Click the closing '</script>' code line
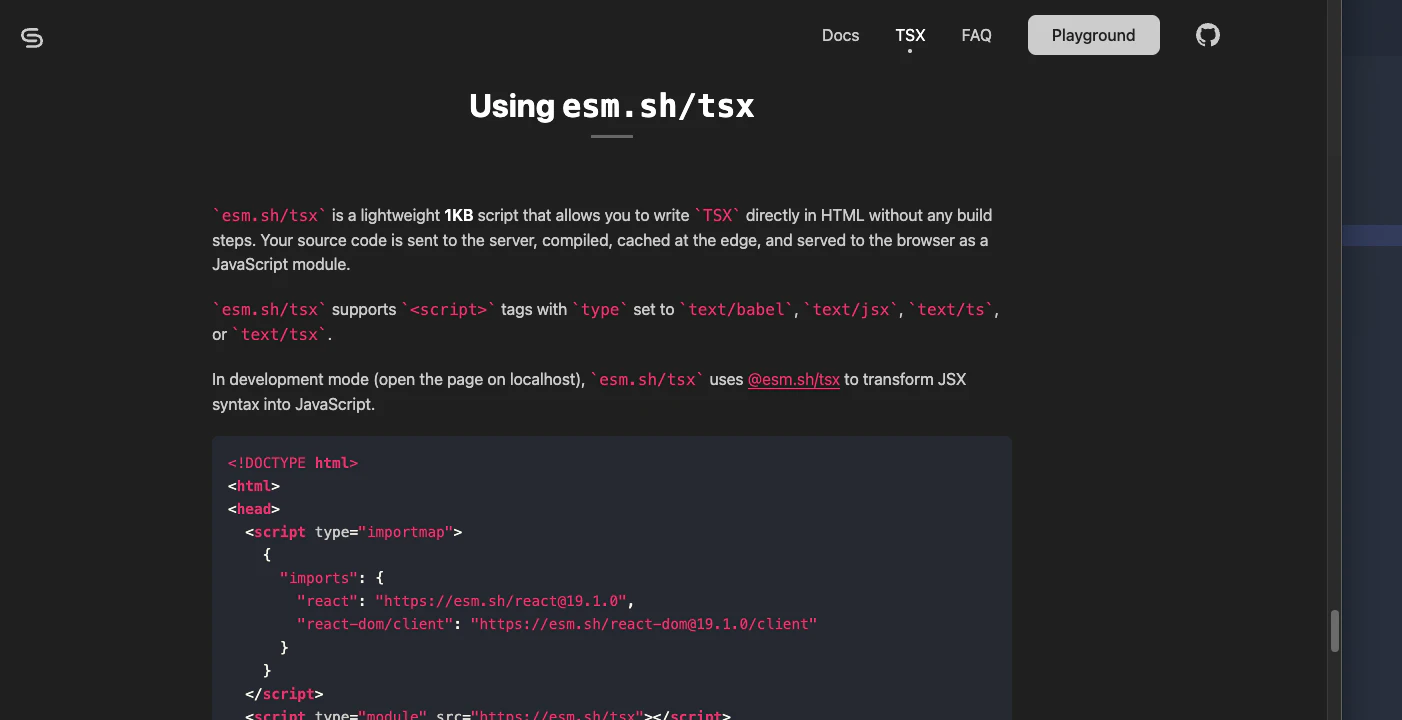Image resolution: width=1402 pixels, height=720 pixels. [284, 693]
